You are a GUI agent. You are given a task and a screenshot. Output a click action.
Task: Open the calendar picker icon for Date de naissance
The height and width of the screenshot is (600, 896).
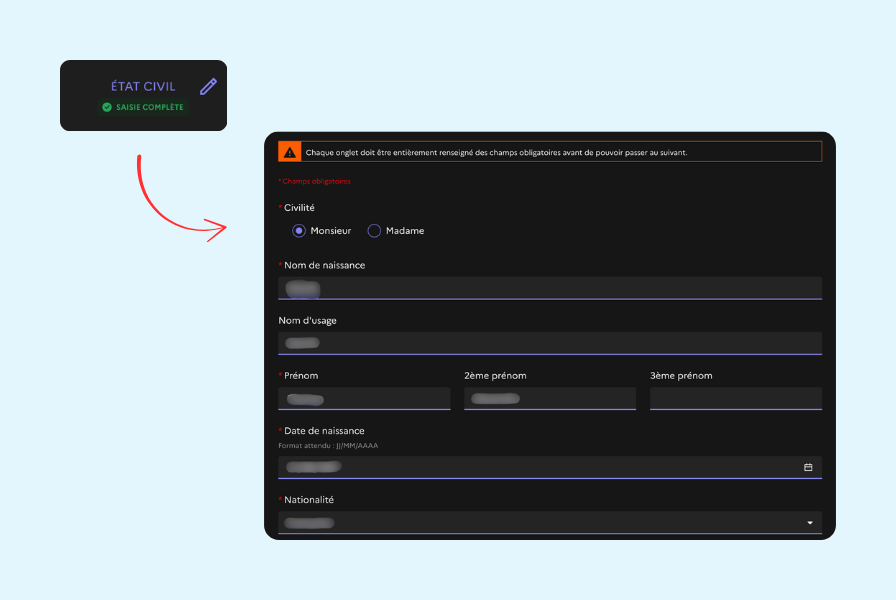(808, 467)
